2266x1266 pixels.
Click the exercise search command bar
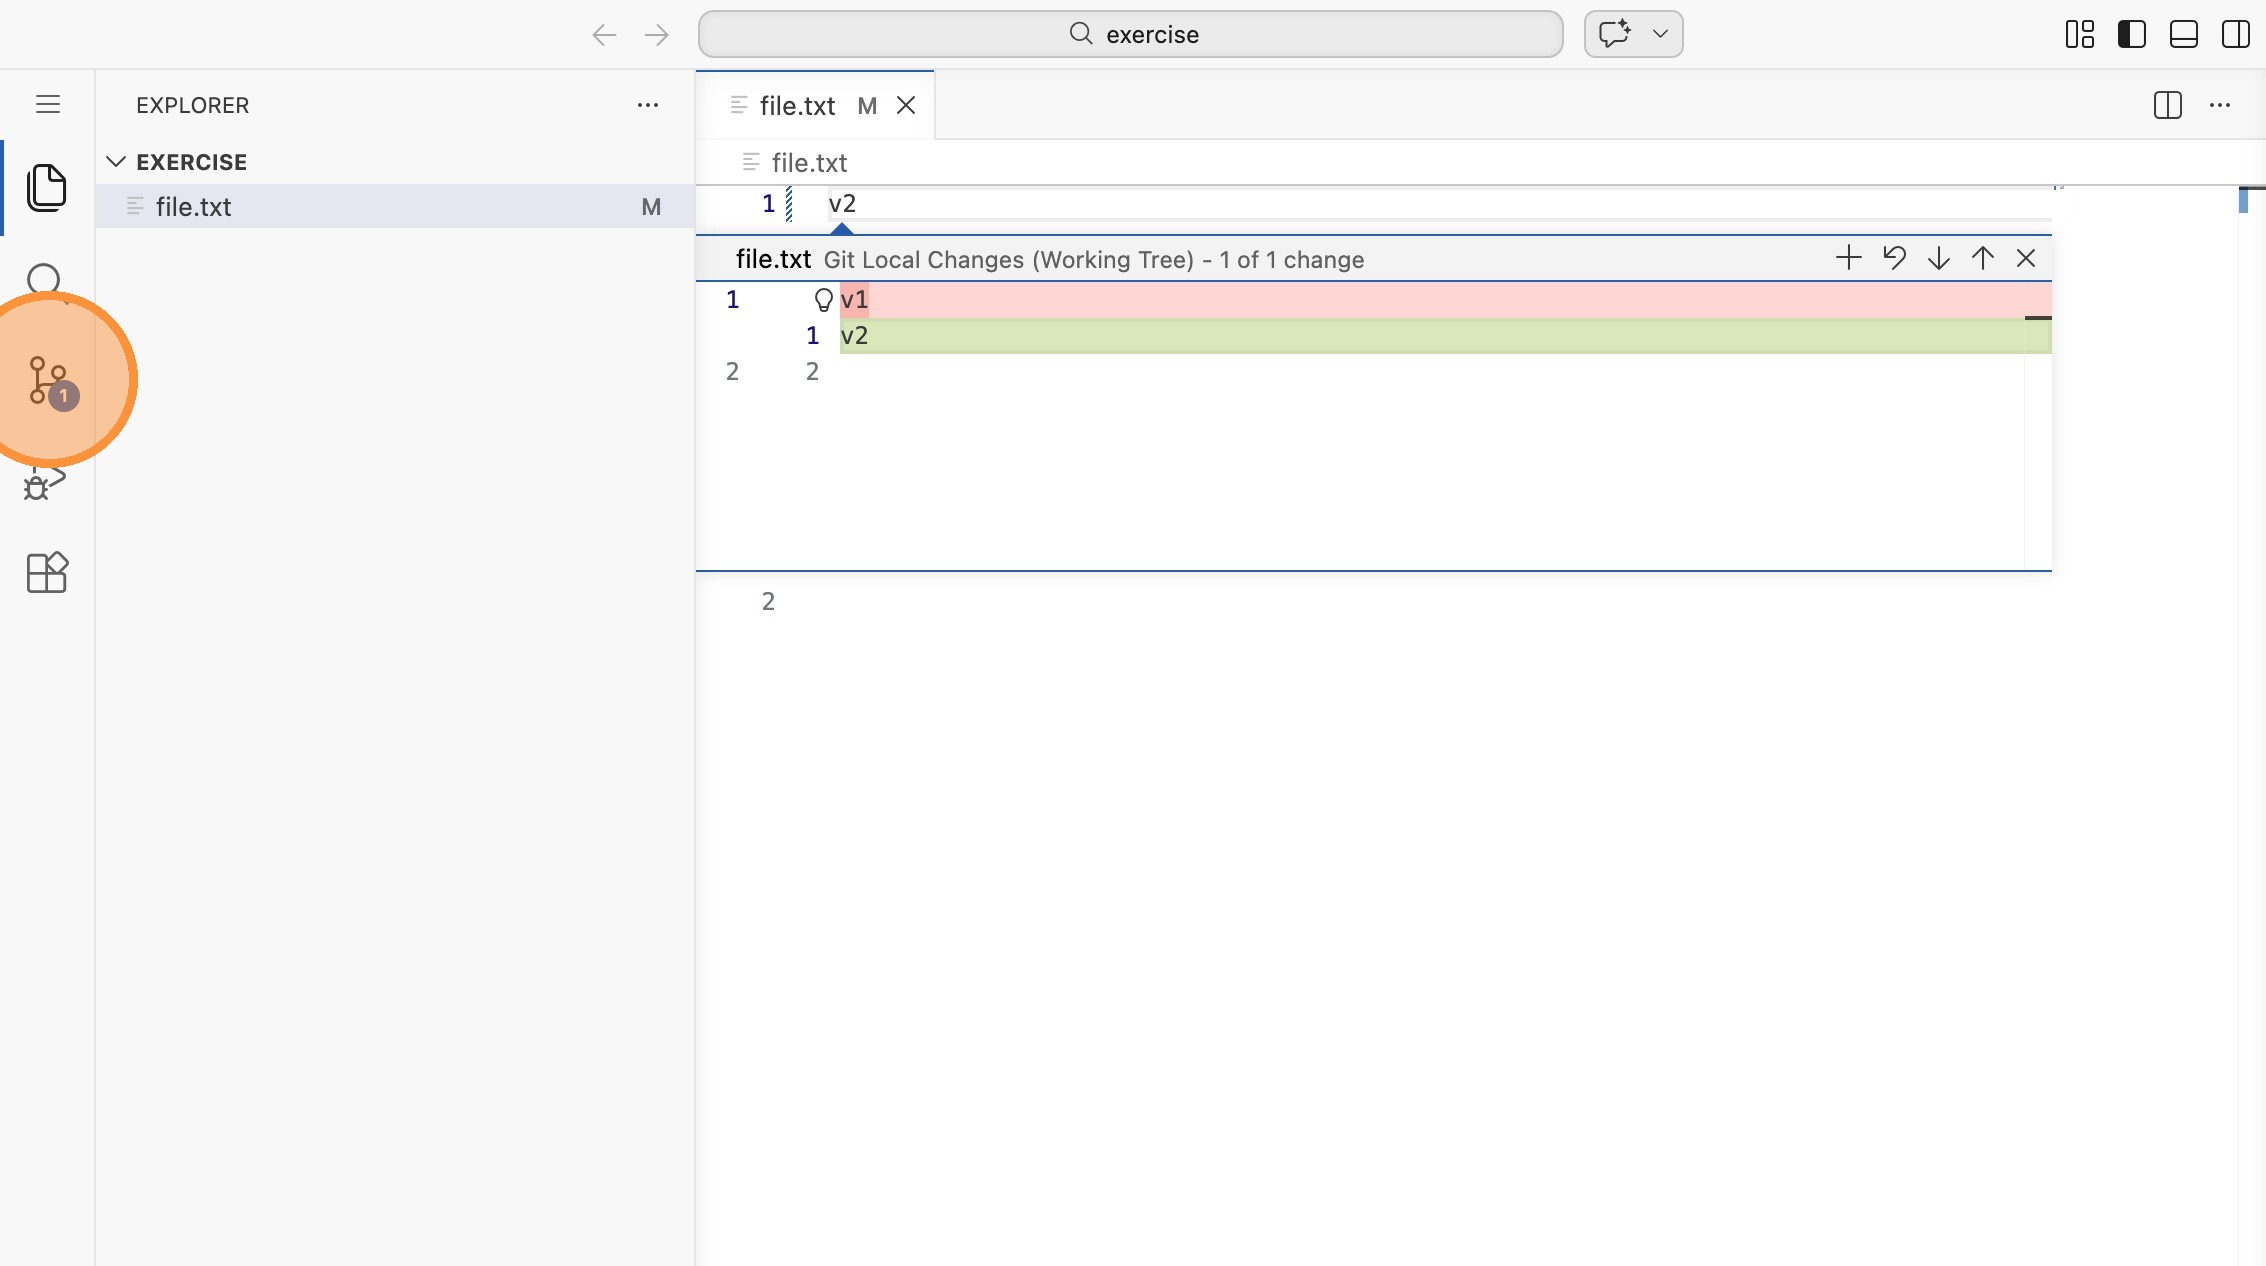[x=1130, y=34]
